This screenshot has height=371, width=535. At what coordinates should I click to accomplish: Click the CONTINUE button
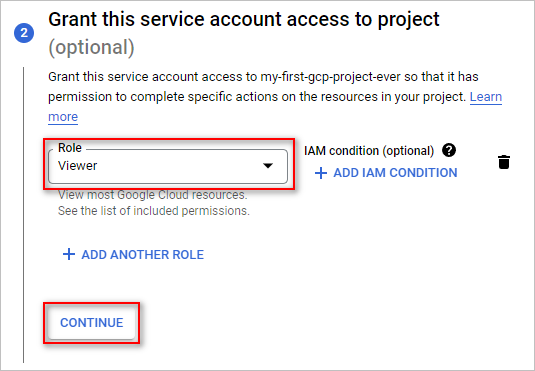coord(91,323)
